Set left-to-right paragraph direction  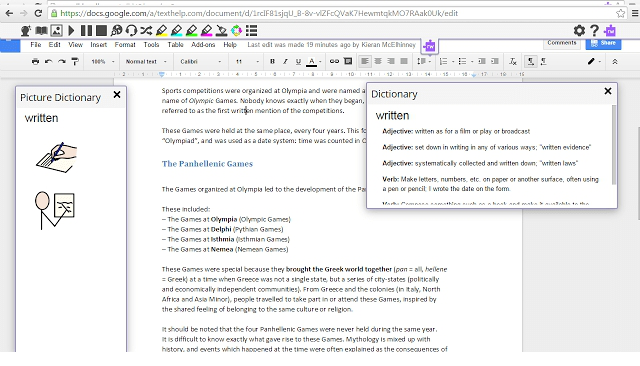(x=530, y=62)
